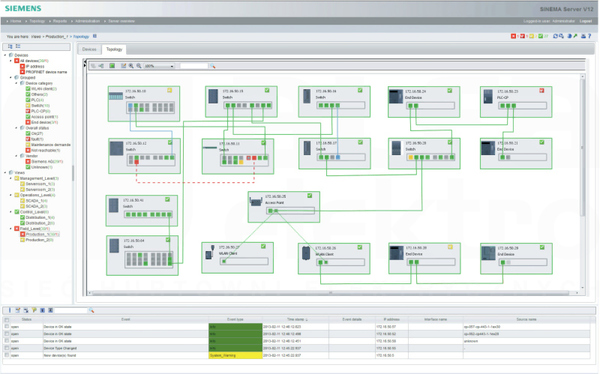Click the tree view icon atop device panel
Viewport: 600px width, 374px height.
pos(10,46)
